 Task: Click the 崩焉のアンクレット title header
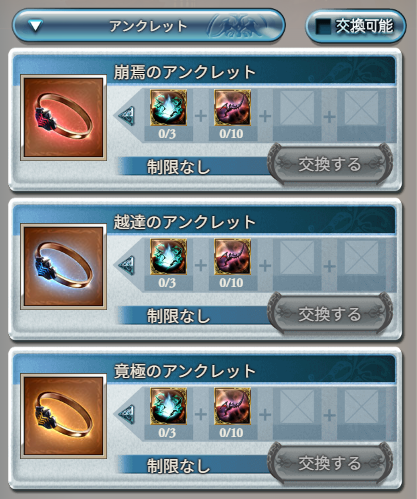(x=185, y=72)
